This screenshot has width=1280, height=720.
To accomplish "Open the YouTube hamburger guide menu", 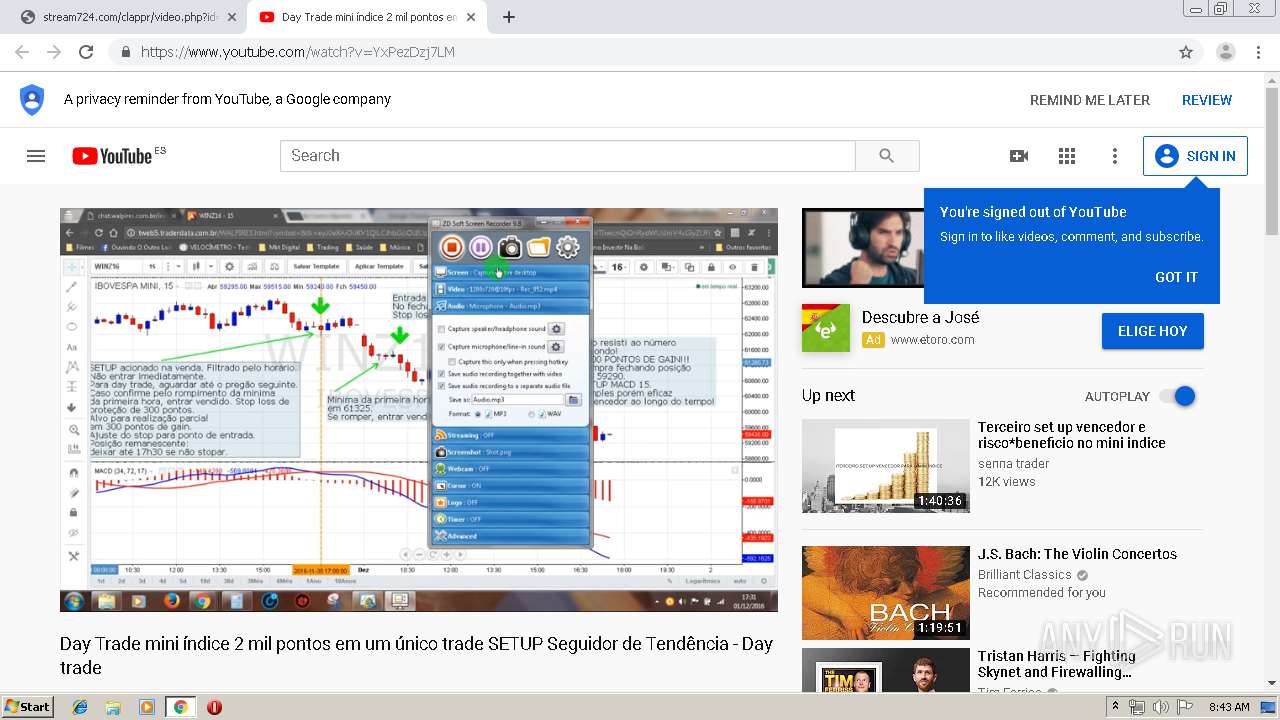I will (x=36, y=156).
